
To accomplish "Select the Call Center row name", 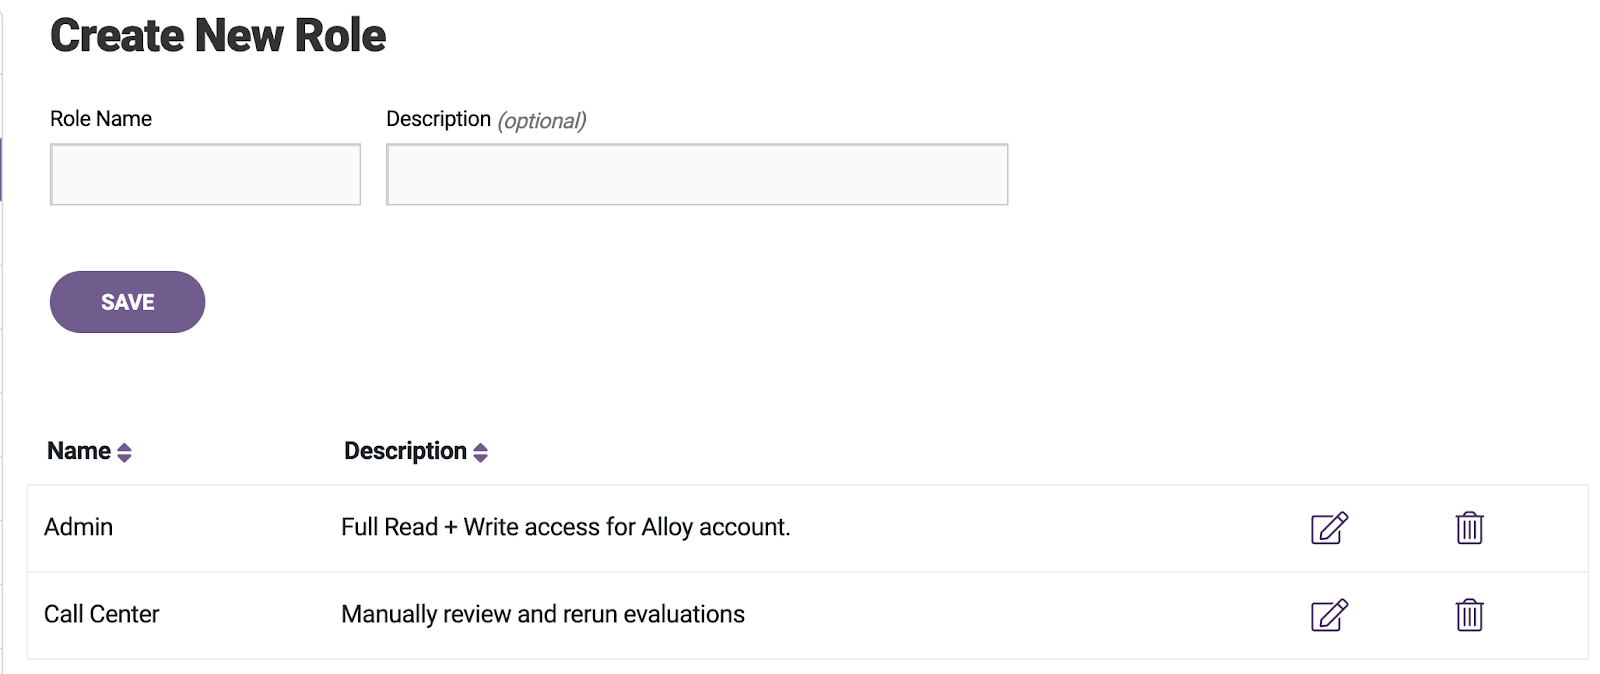I will (x=101, y=614).
